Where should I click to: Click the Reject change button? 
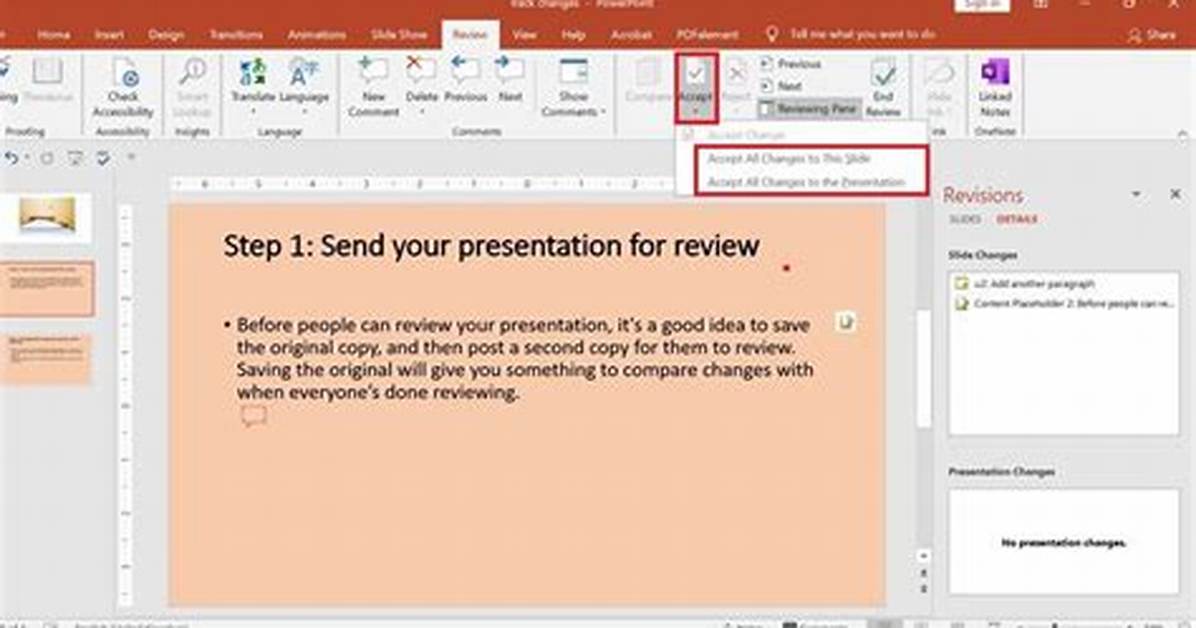pos(737,80)
